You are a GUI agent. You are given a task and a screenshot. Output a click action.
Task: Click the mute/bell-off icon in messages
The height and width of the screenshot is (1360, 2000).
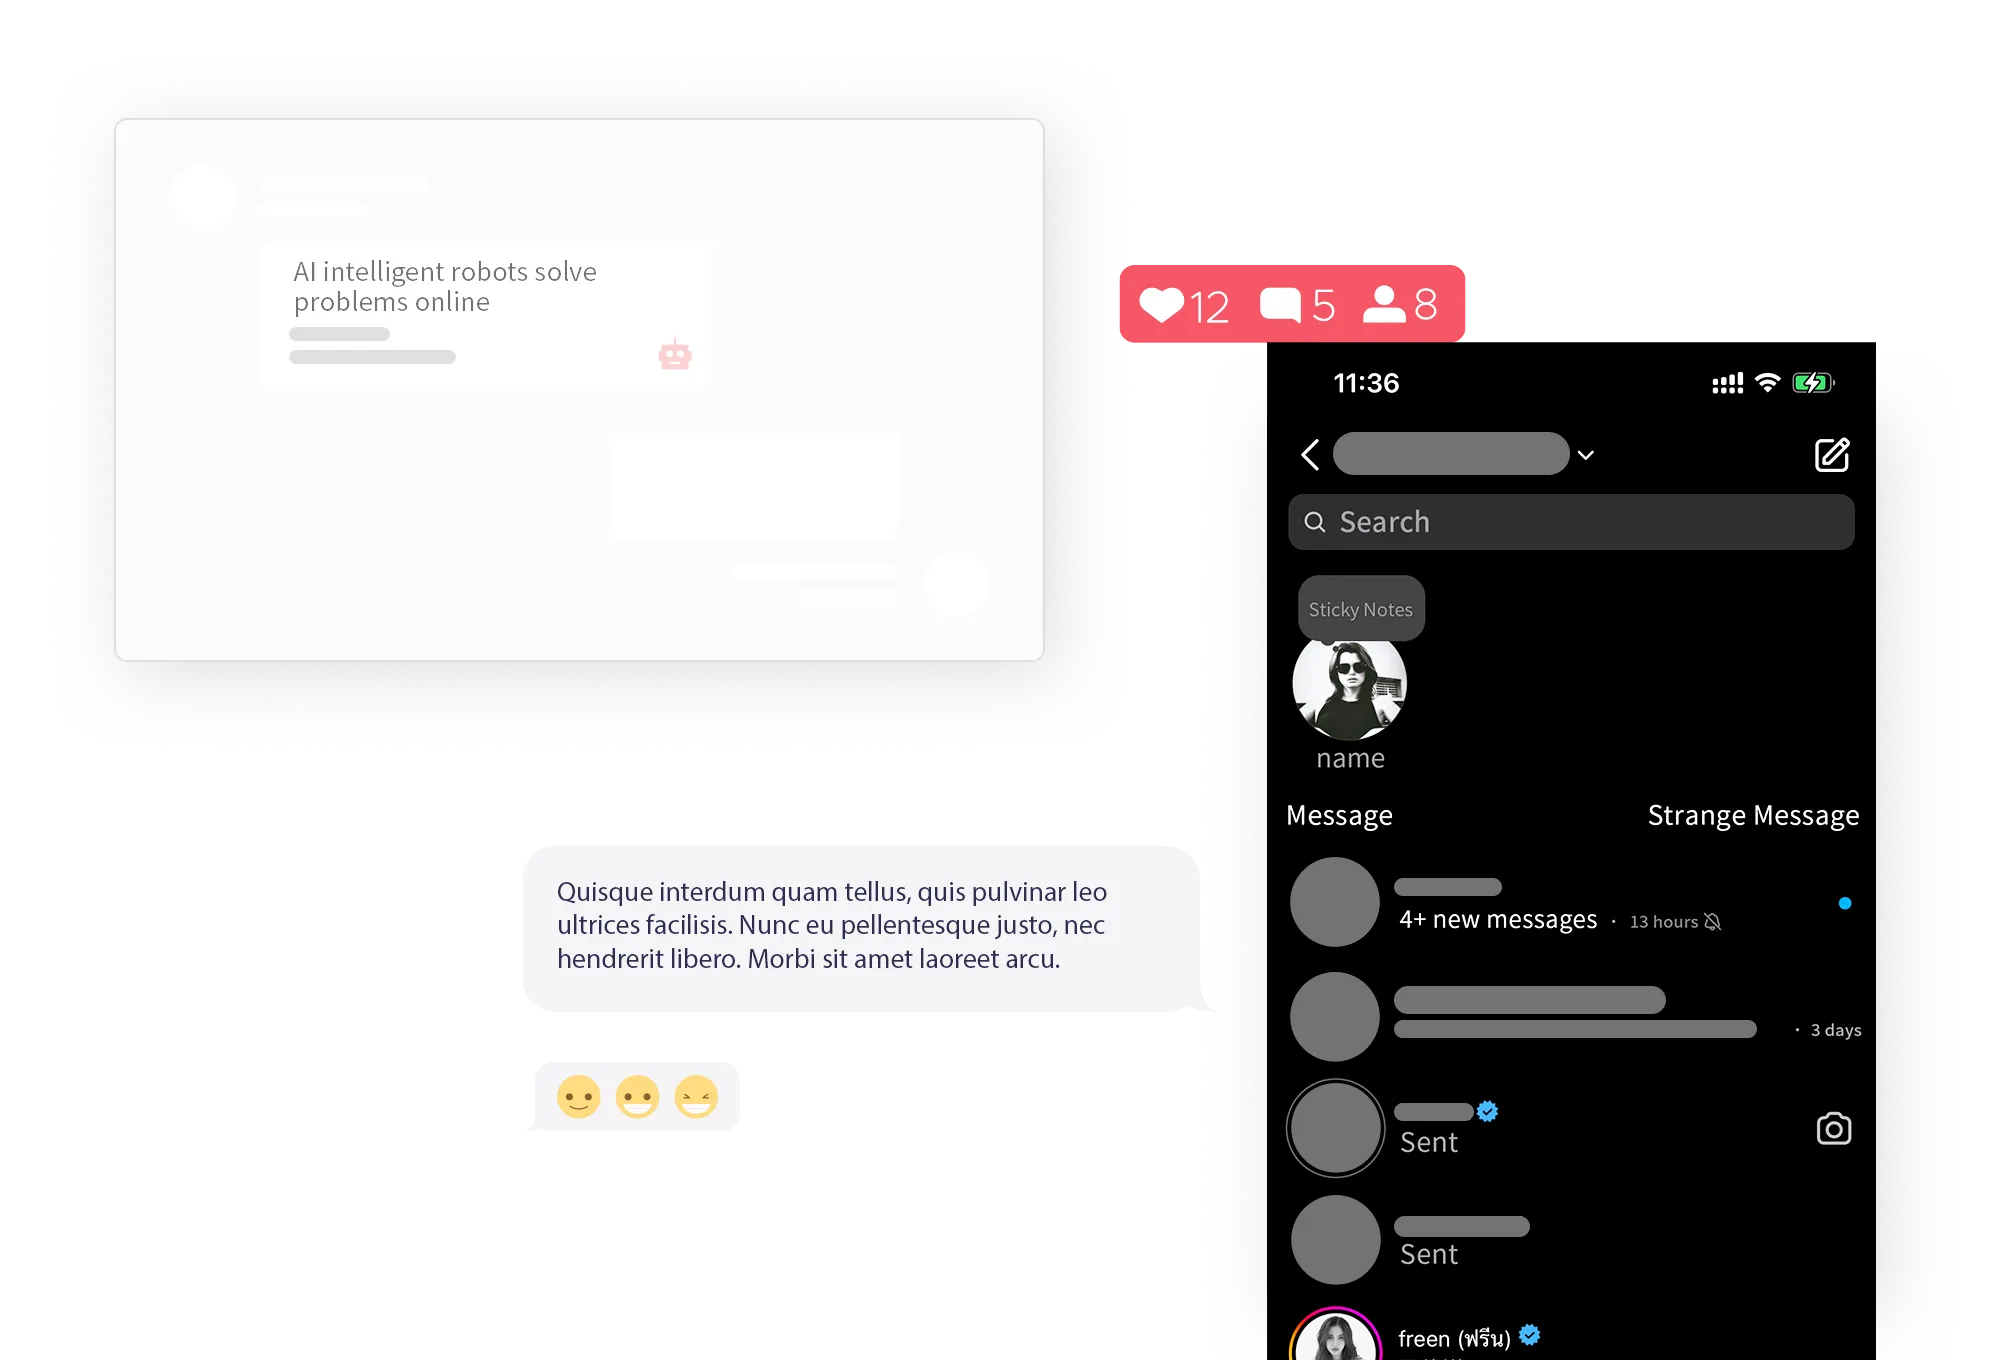[x=1712, y=921]
